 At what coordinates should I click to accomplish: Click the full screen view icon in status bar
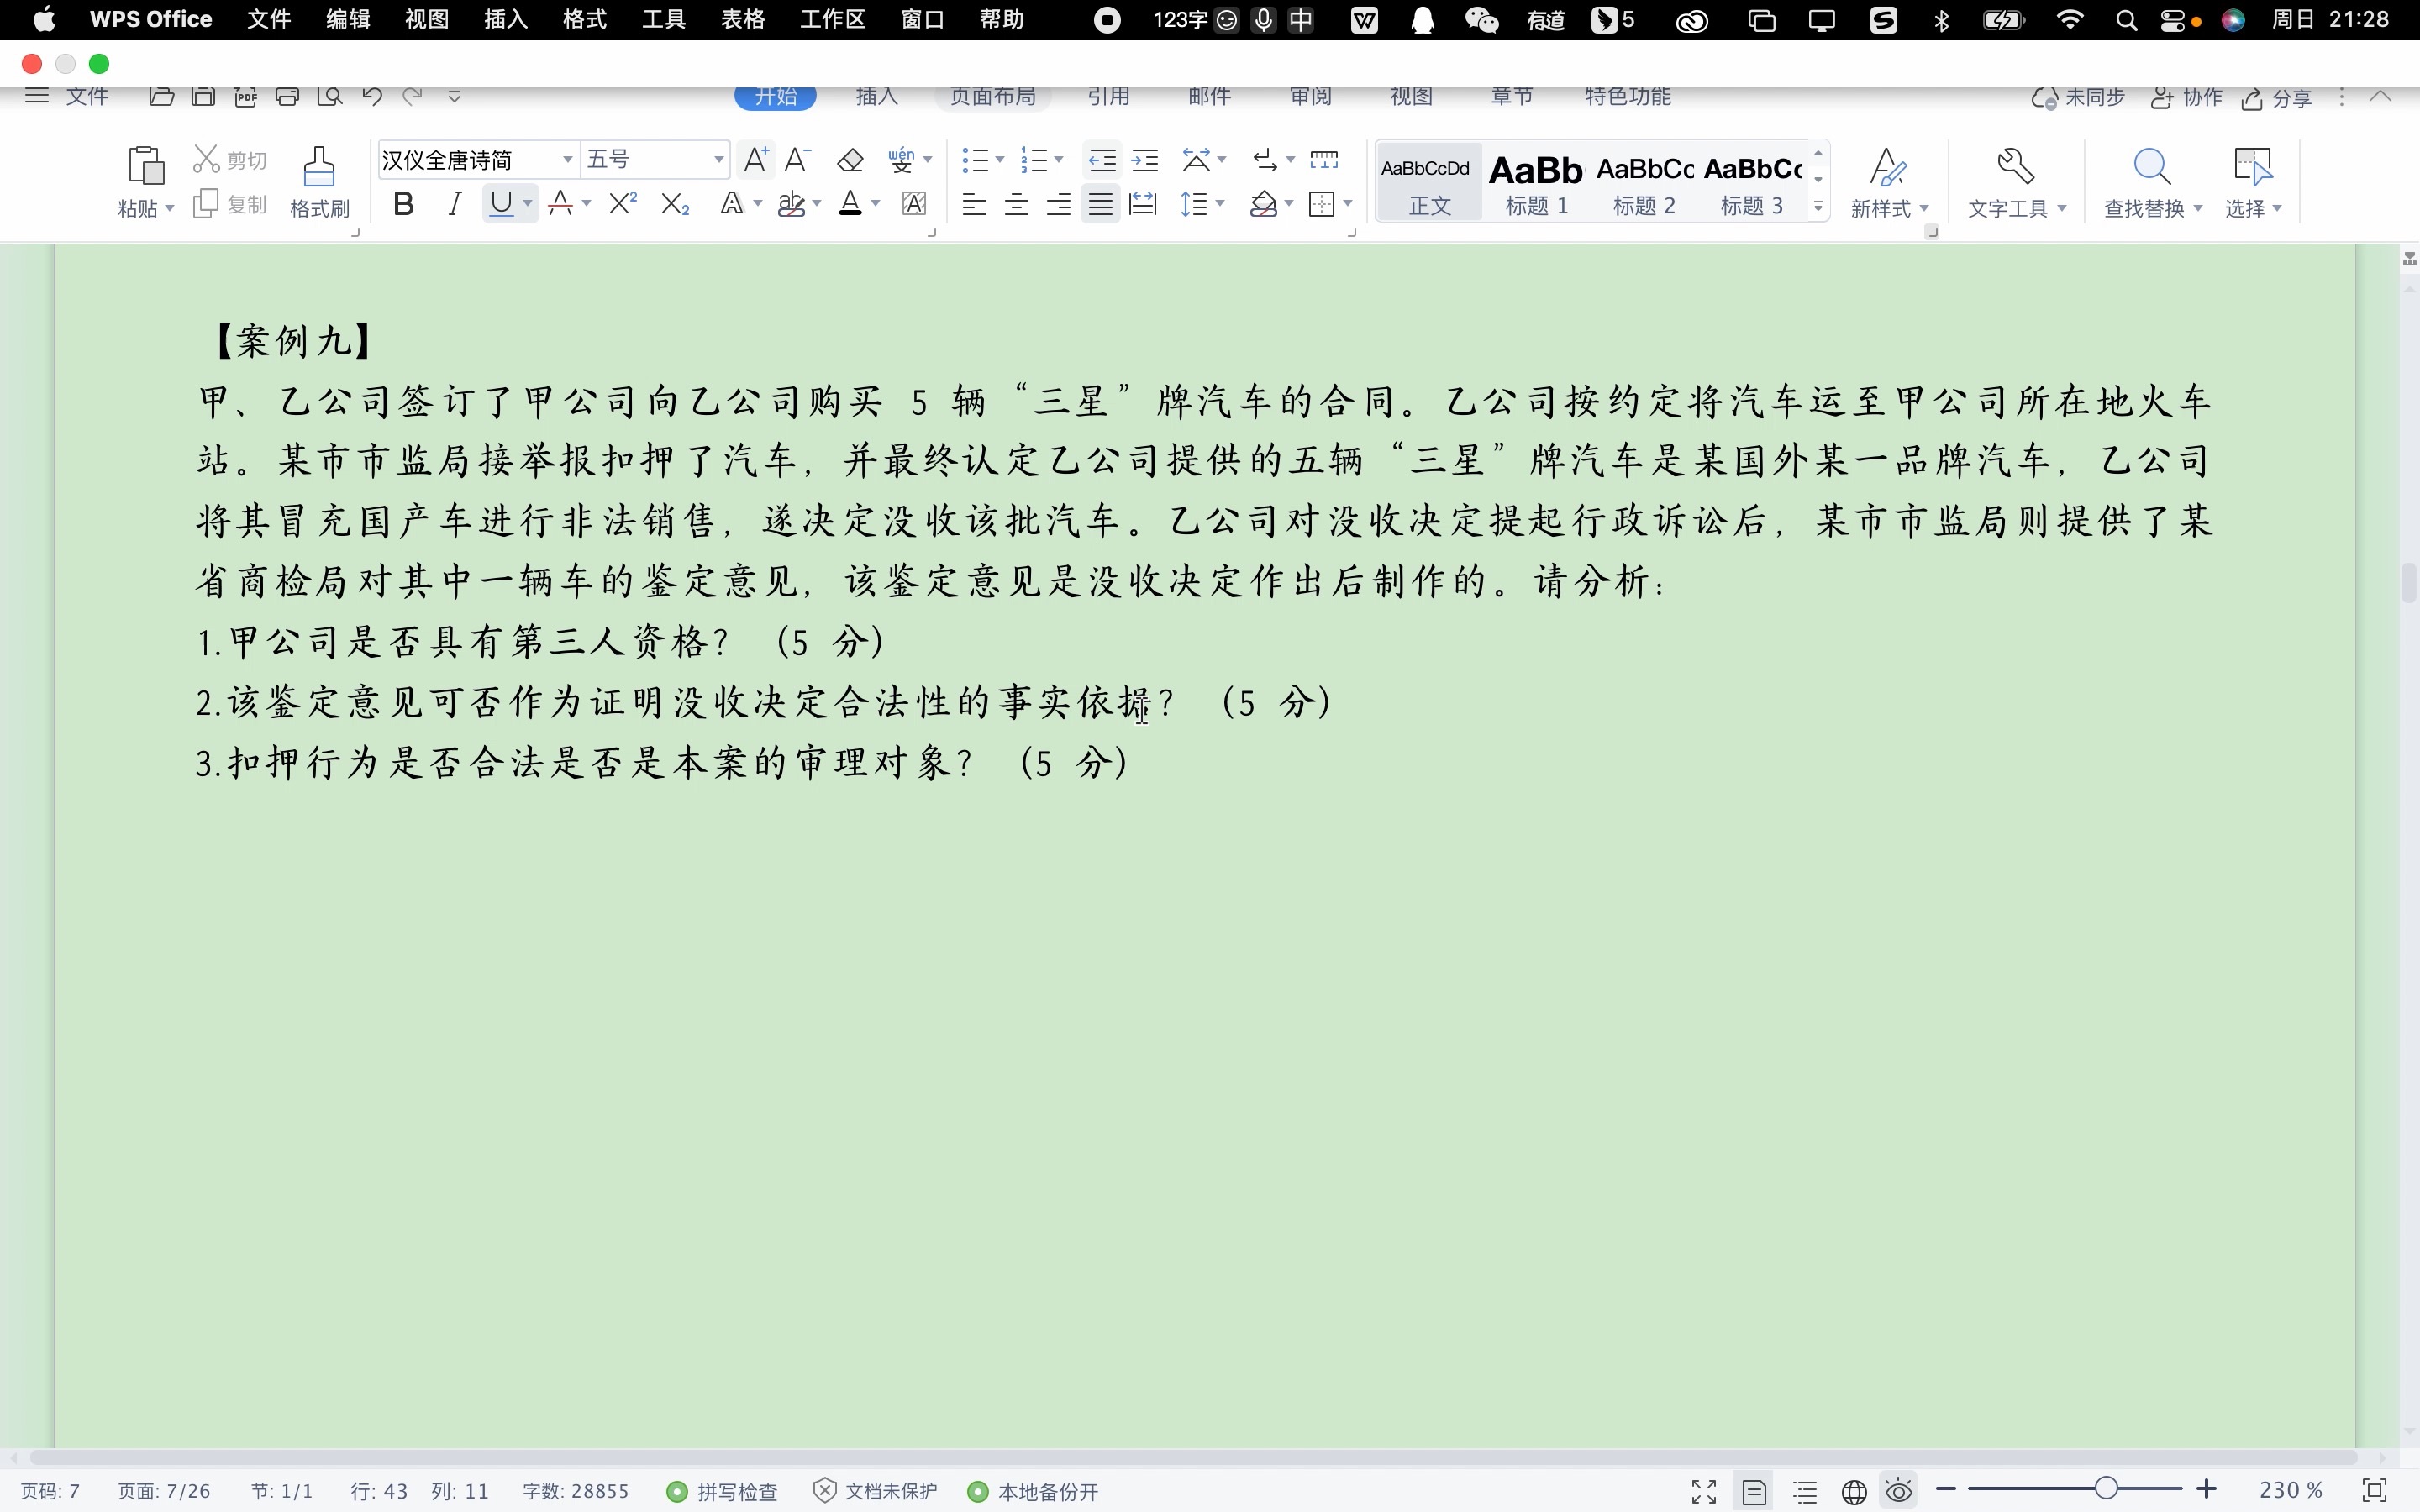[x=1703, y=1491]
